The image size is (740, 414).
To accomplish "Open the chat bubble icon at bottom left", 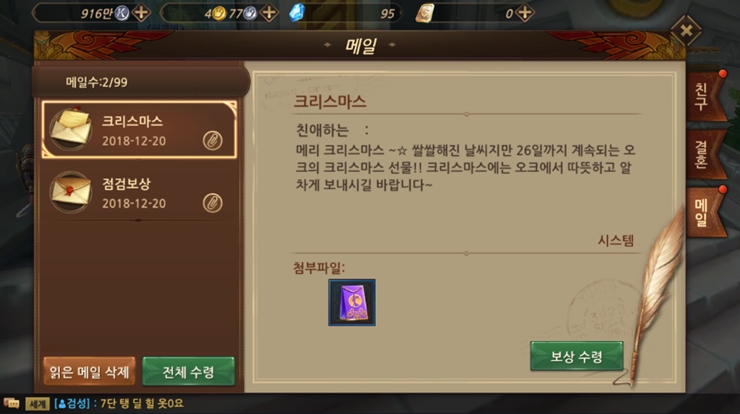I will coord(11,404).
